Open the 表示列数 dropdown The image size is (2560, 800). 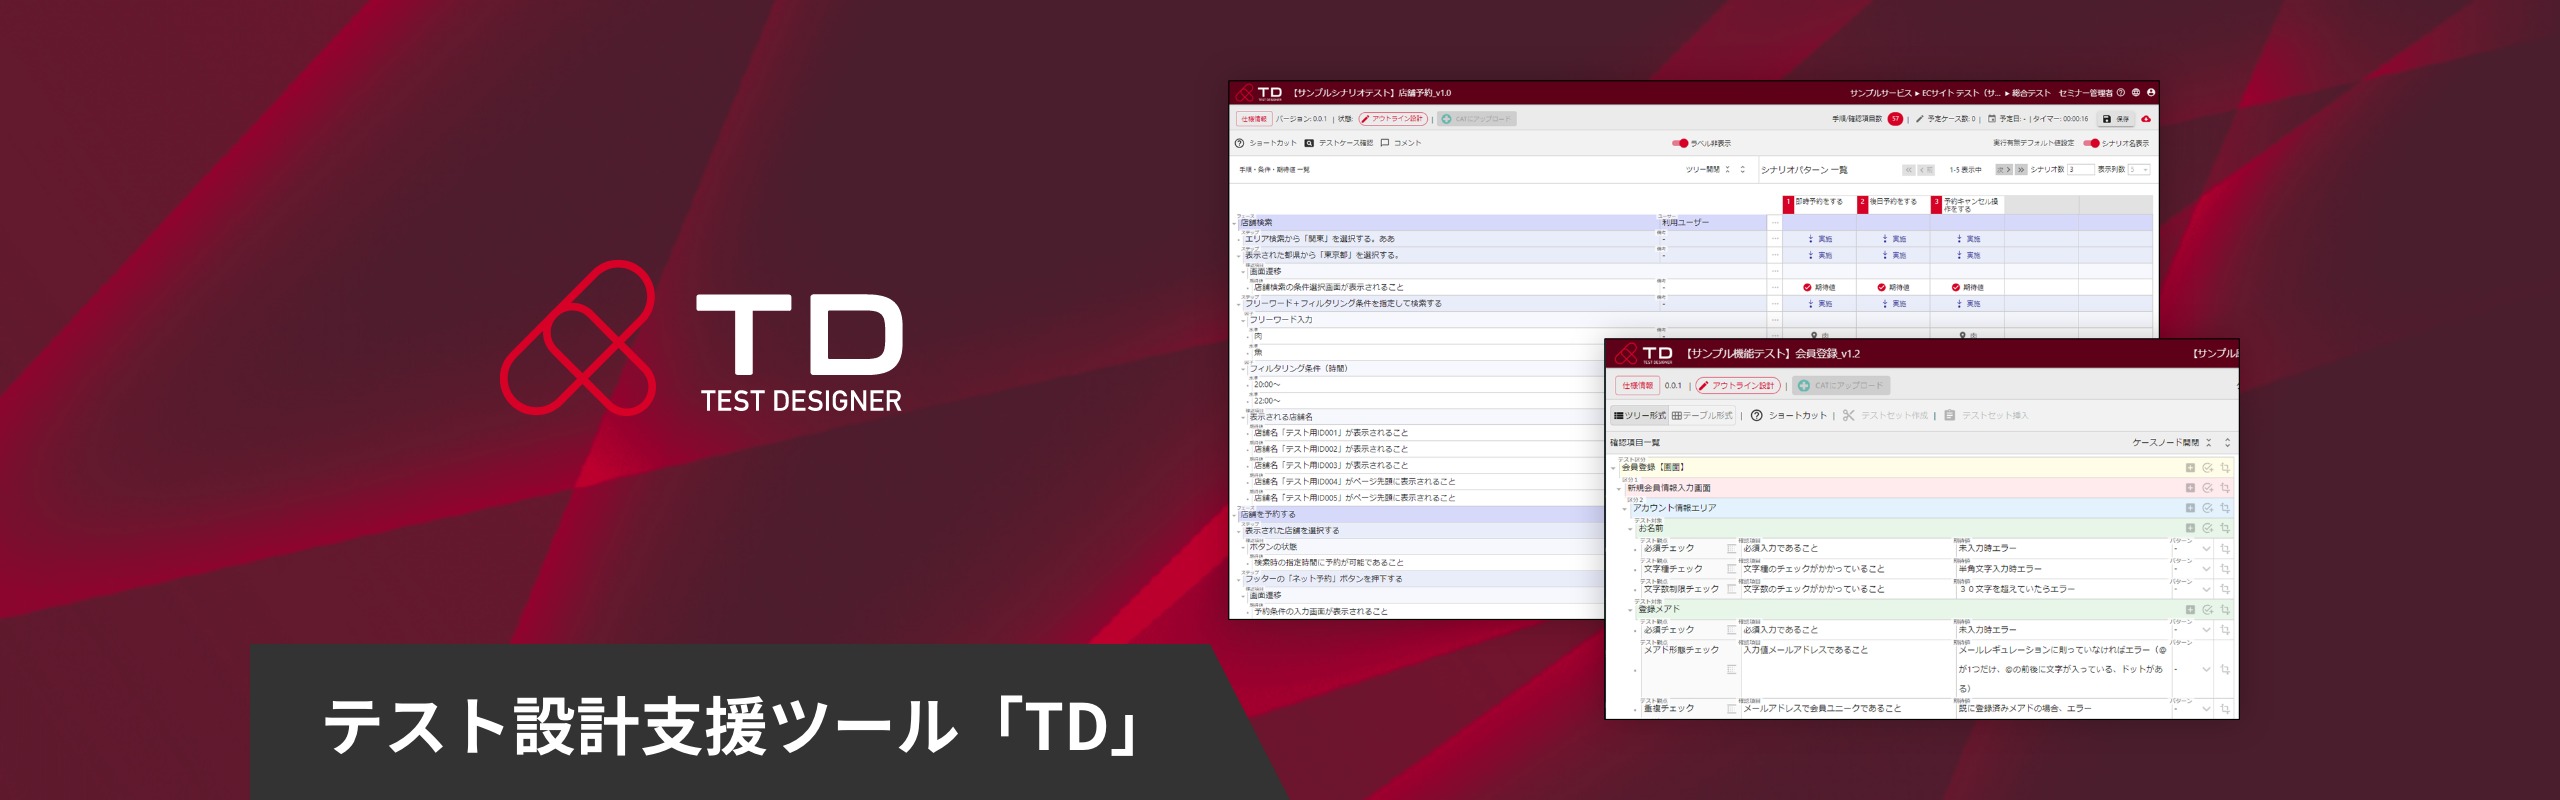2139,170
